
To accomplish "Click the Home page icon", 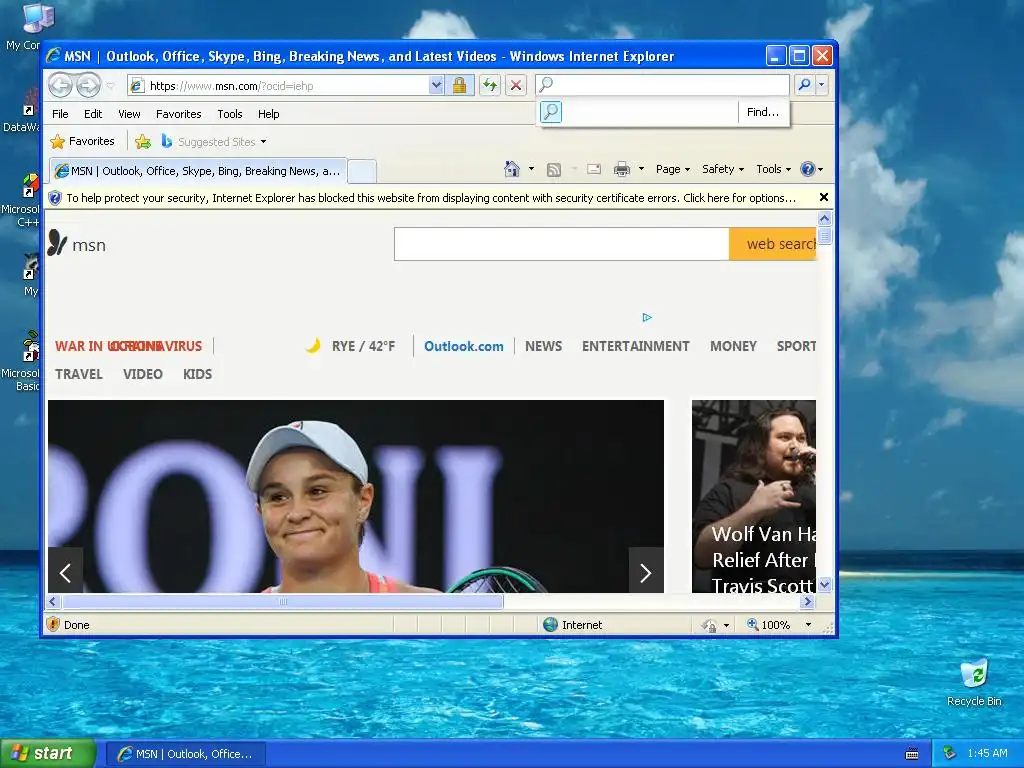I will pyautogui.click(x=512, y=169).
